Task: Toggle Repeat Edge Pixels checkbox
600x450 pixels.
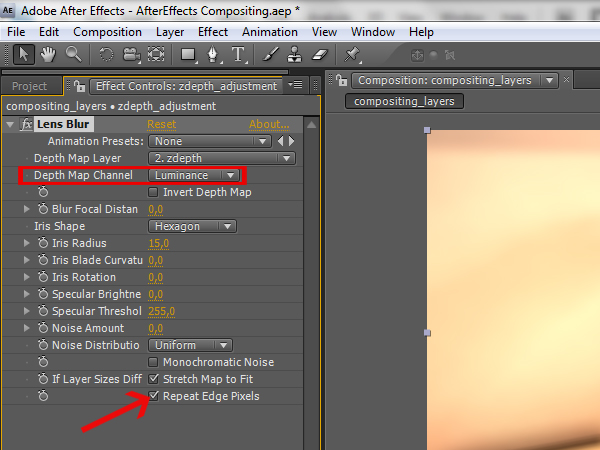Action: click(154, 396)
